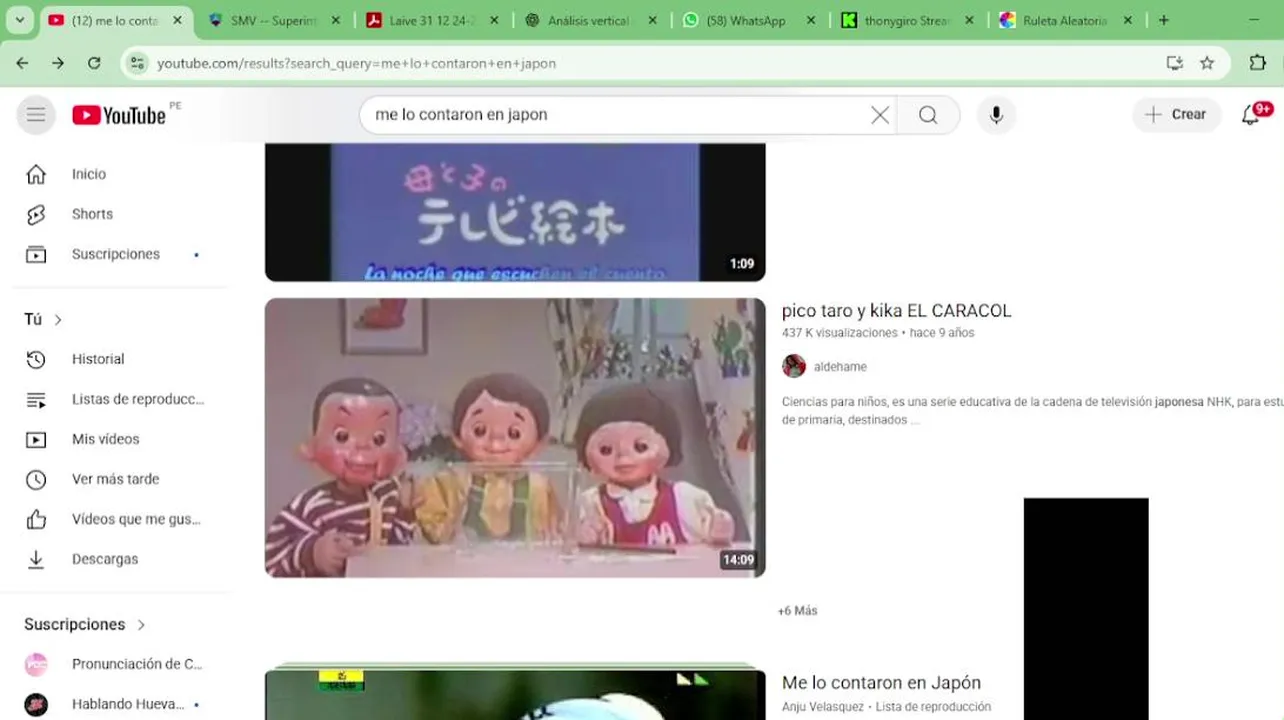This screenshot has width=1284, height=720.
Task: Open the extensions puzzle icon
Action: coord(1258,63)
